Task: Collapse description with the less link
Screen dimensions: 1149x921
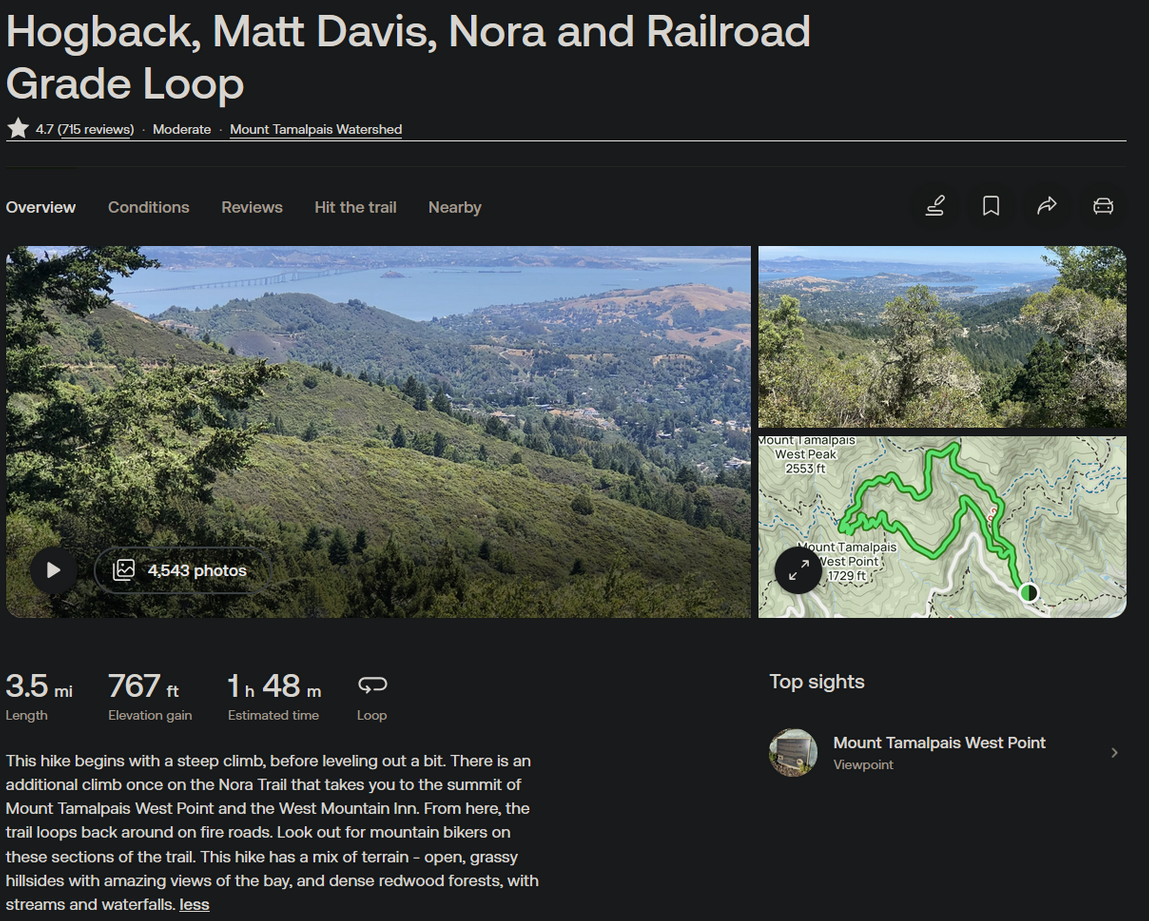Action: 194,905
